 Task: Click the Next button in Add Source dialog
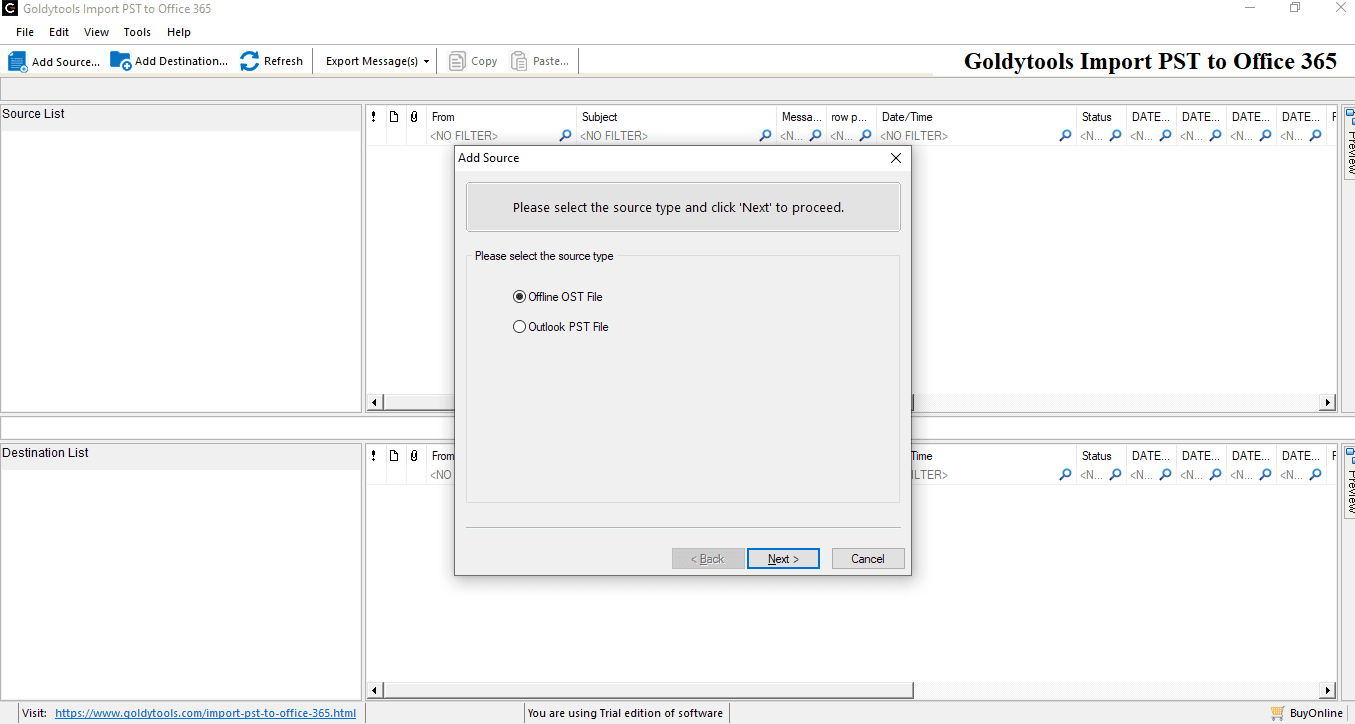(x=783, y=558)
